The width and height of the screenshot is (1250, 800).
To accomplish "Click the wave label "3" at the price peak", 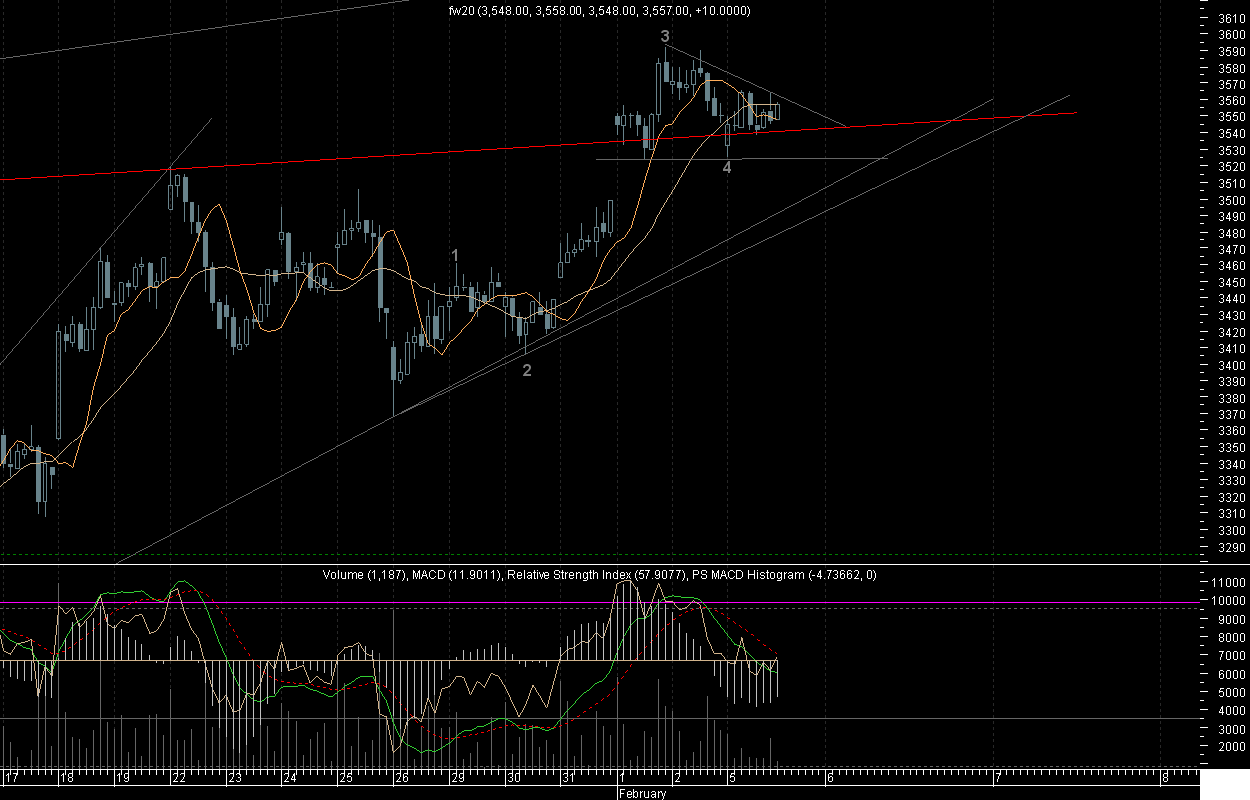I will point(665,36).
